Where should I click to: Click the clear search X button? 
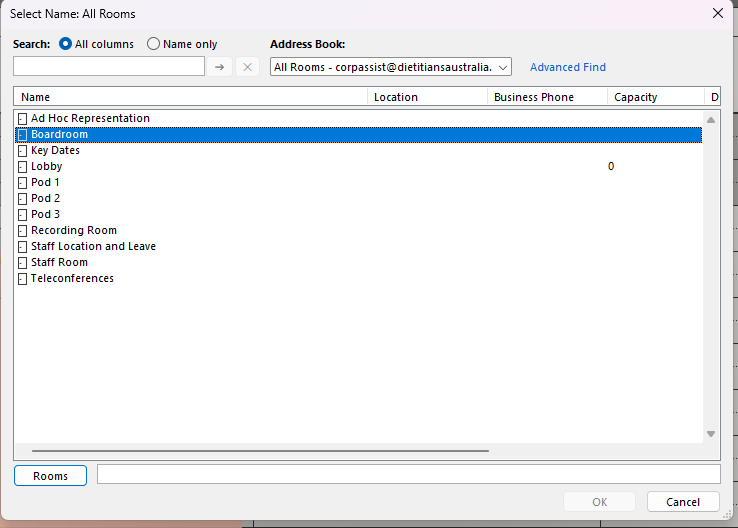tap(248, 67)
